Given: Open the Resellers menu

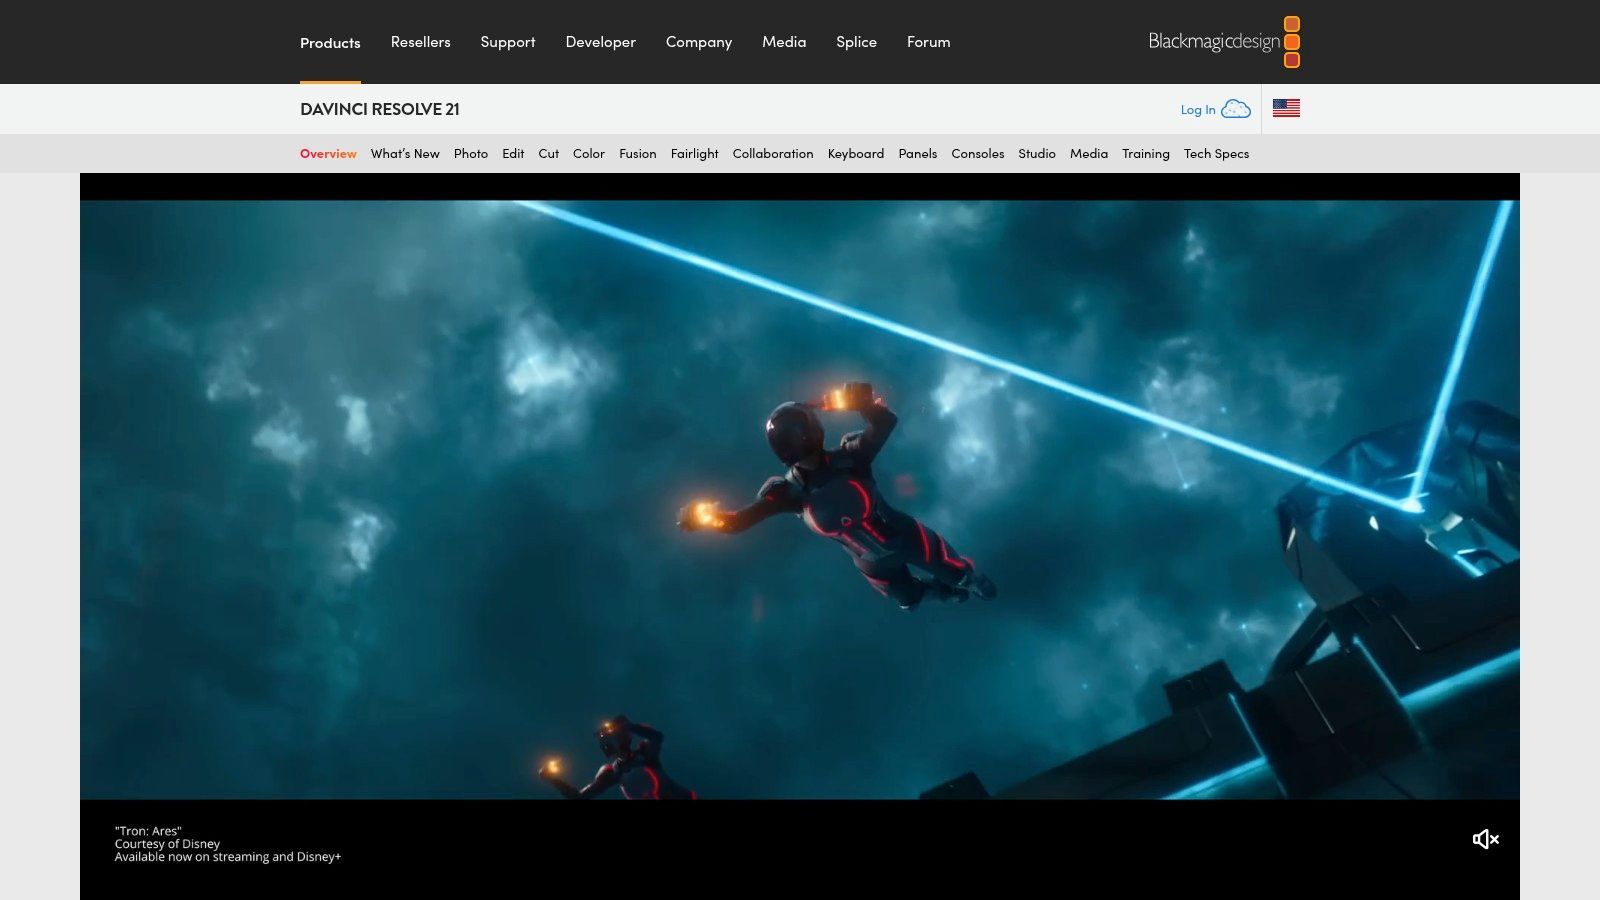Looking at the screenshot, I should click(x=420, y=42).
